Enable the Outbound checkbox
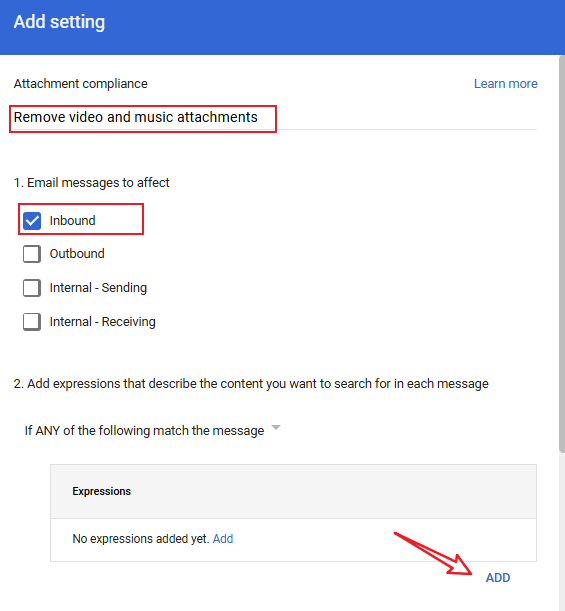Screen dimensions: 565x611 tap(32, 254)
